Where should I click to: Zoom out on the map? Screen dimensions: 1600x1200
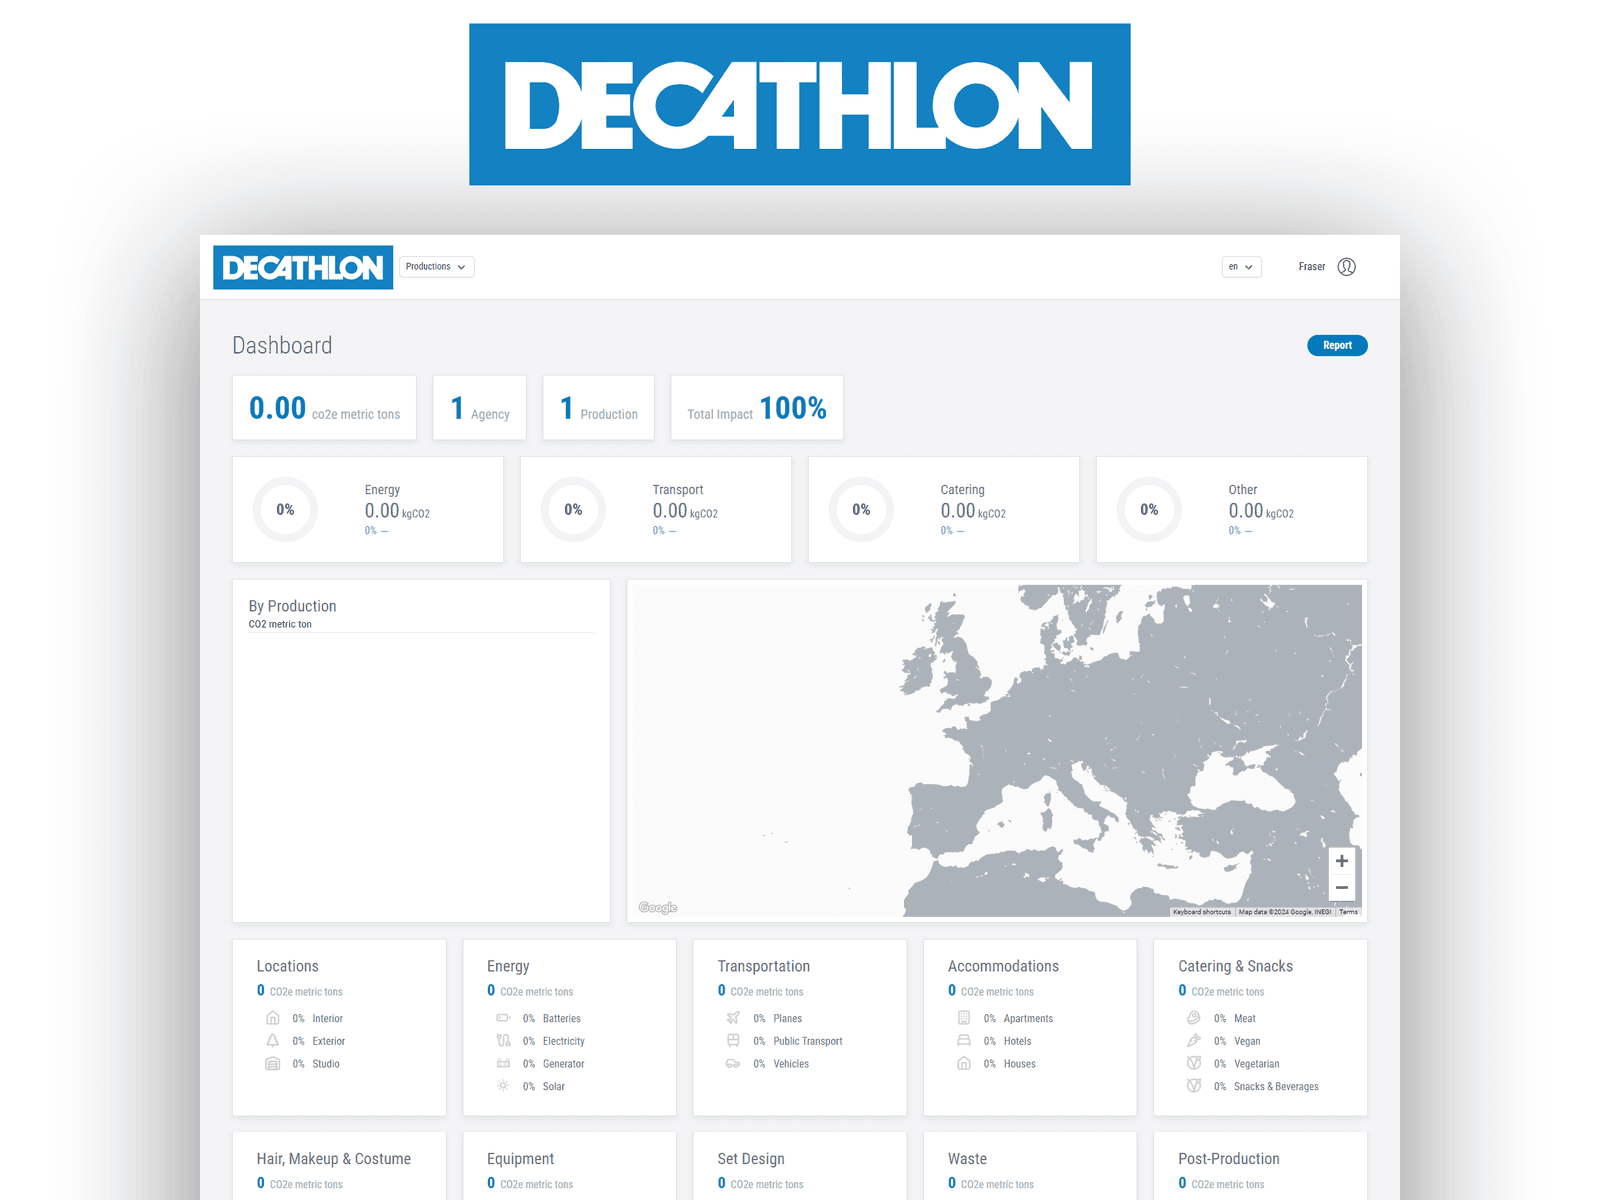1342,888
